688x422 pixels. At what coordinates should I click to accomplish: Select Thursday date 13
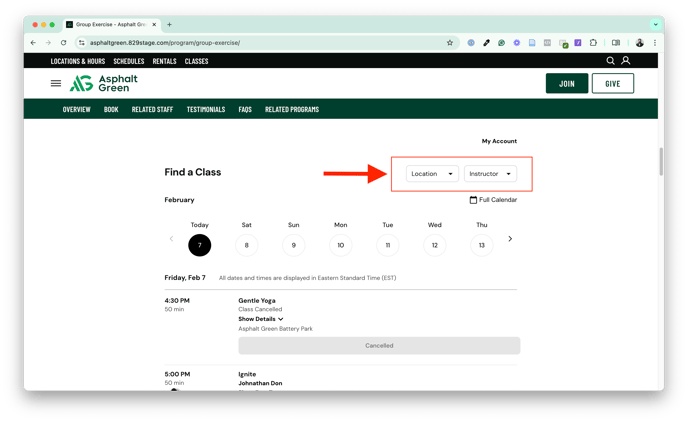click(481, 245)
